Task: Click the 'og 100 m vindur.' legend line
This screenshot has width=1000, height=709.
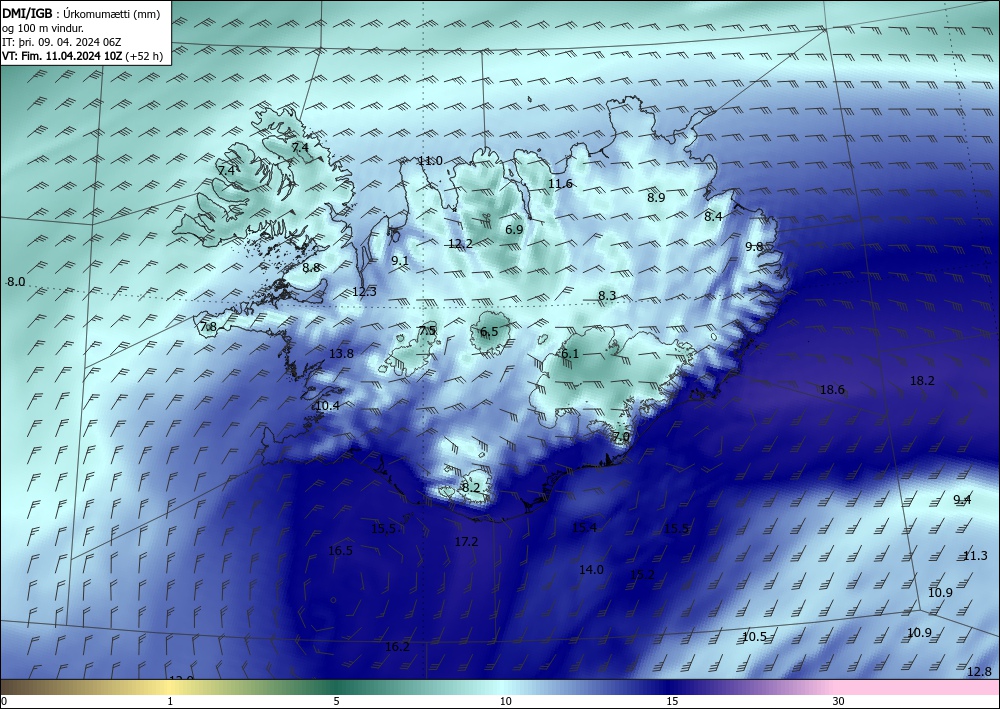Action: 43,29
